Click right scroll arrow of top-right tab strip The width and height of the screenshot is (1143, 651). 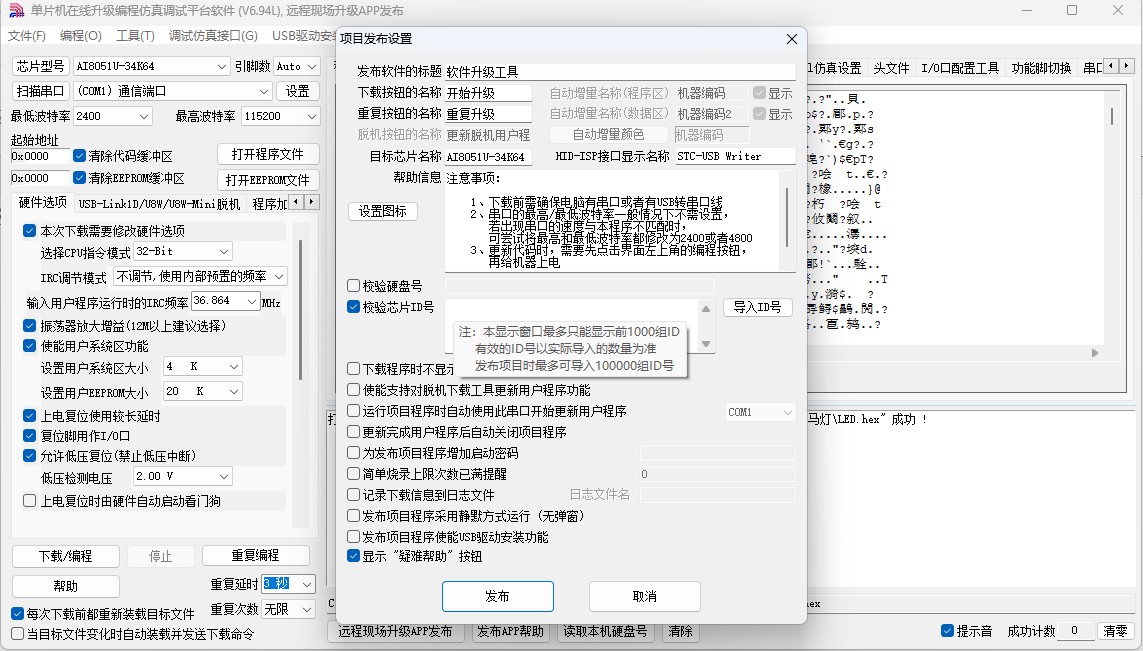click(1126, 66)
